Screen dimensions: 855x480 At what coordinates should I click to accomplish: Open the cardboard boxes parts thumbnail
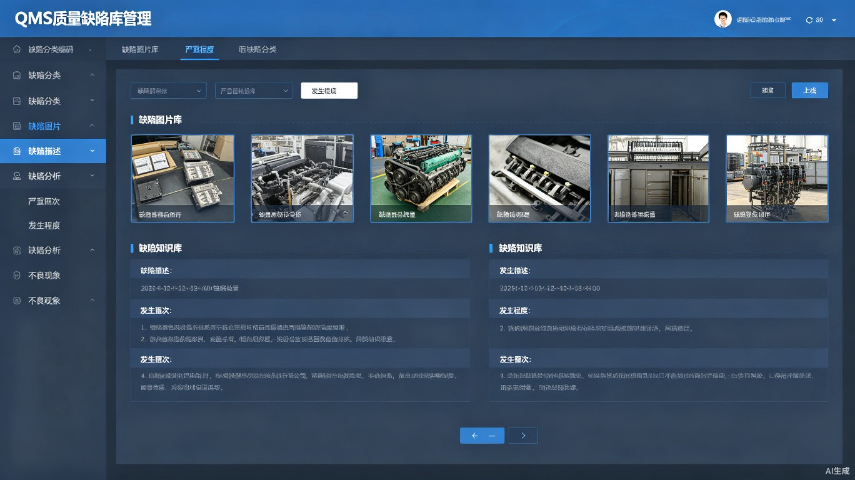[183, 178]
